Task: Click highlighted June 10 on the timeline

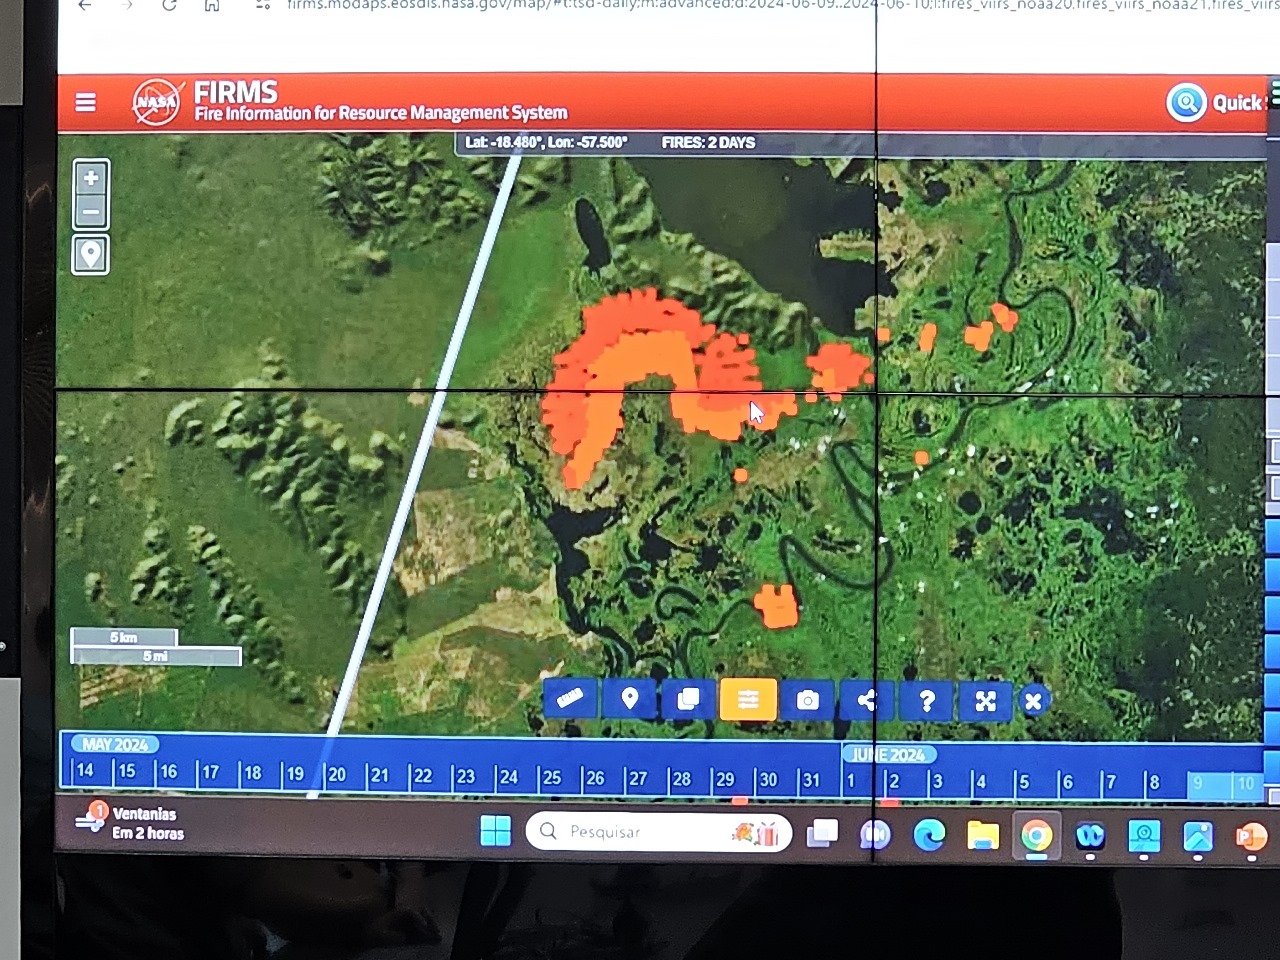Action: [x=1245, y=784]
